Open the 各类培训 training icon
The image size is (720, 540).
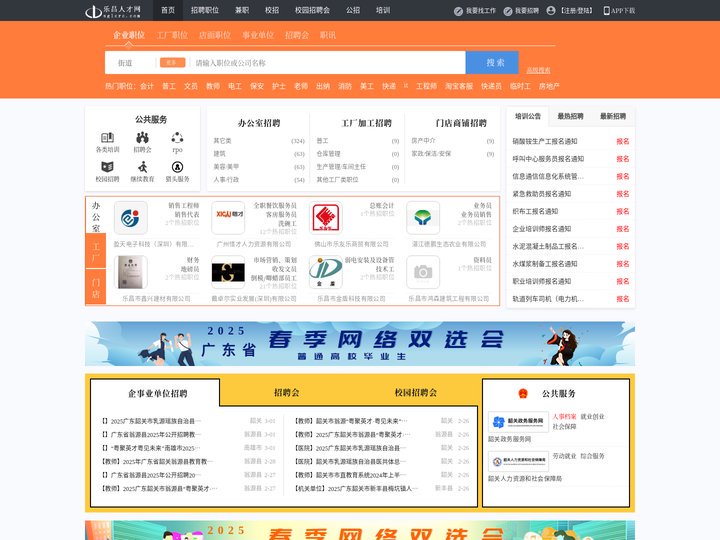[107, 137]
